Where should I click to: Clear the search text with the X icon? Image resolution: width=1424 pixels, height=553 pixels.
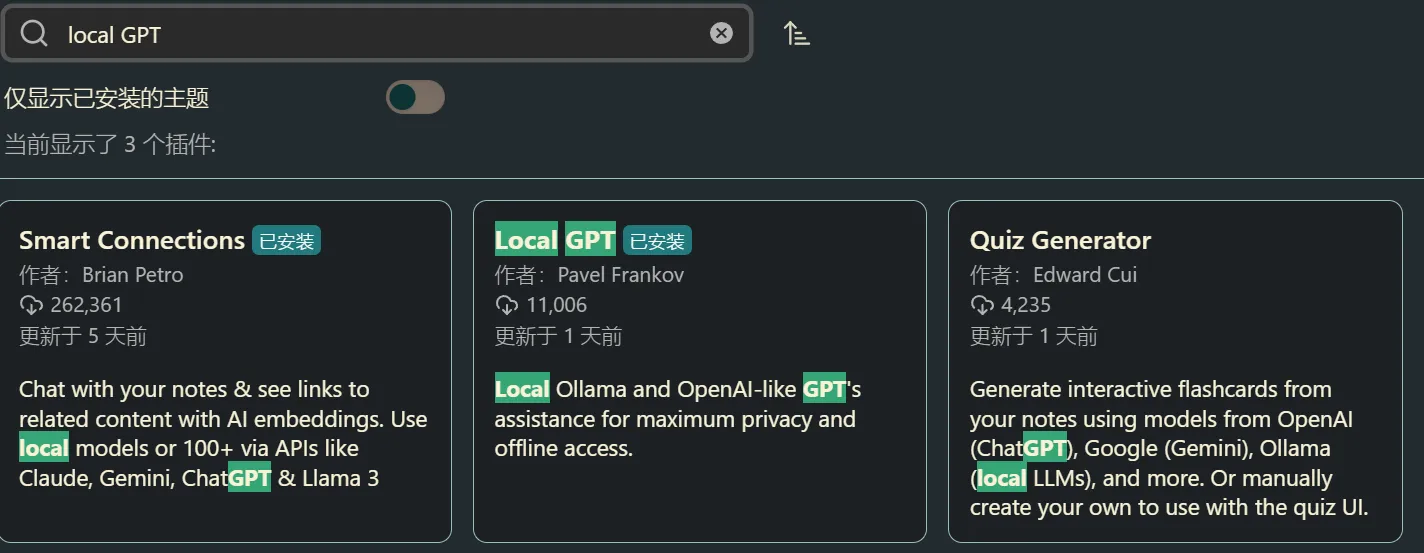tap(721, 34)
